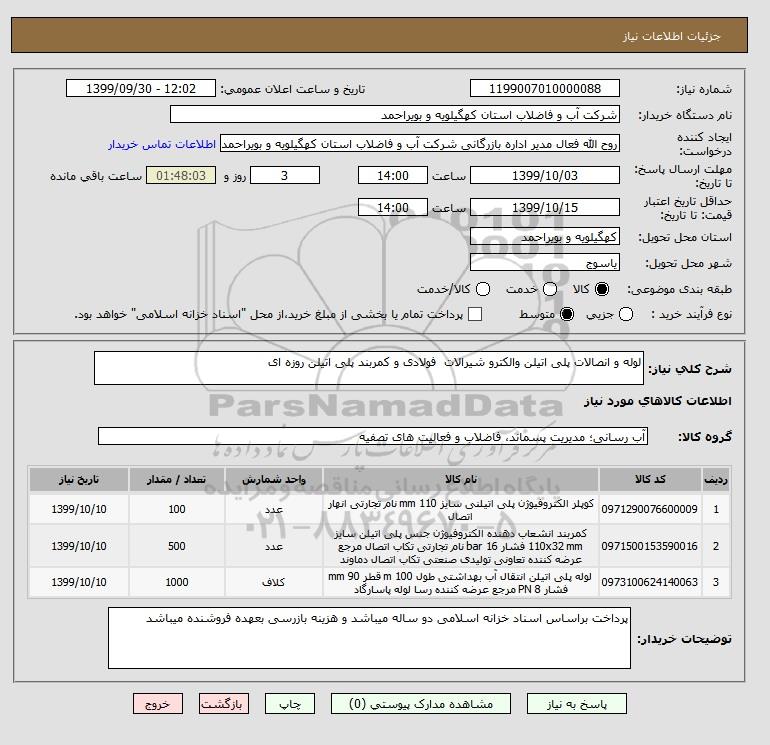Click the شماره نیاز field 1199007010000088
Viewport: 770px width, 745px height.
point(545,88)
